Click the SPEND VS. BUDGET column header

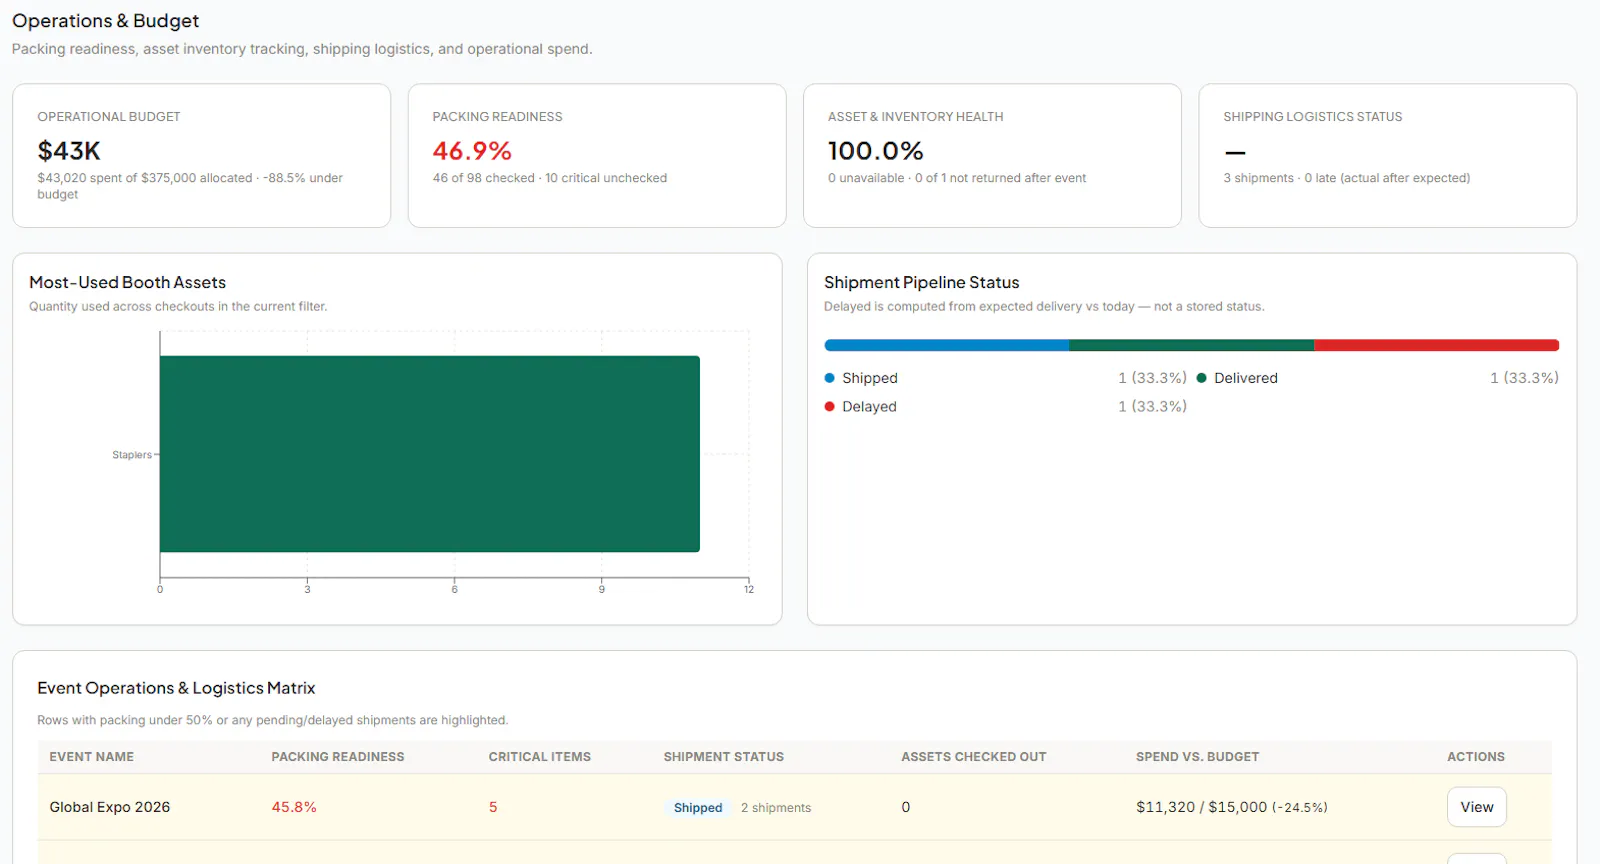[1197, 757]
